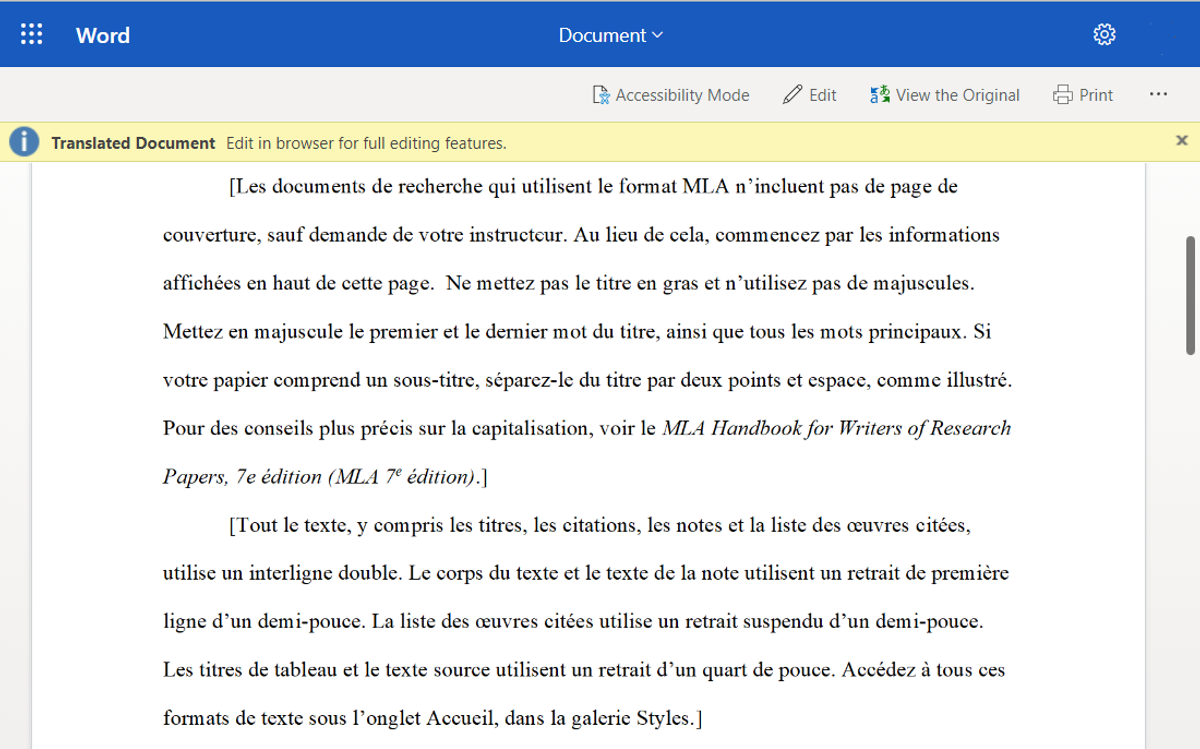Click the info icon on the notification banner
This screenshot has width=1200, height=749.
tap(22, 141)
